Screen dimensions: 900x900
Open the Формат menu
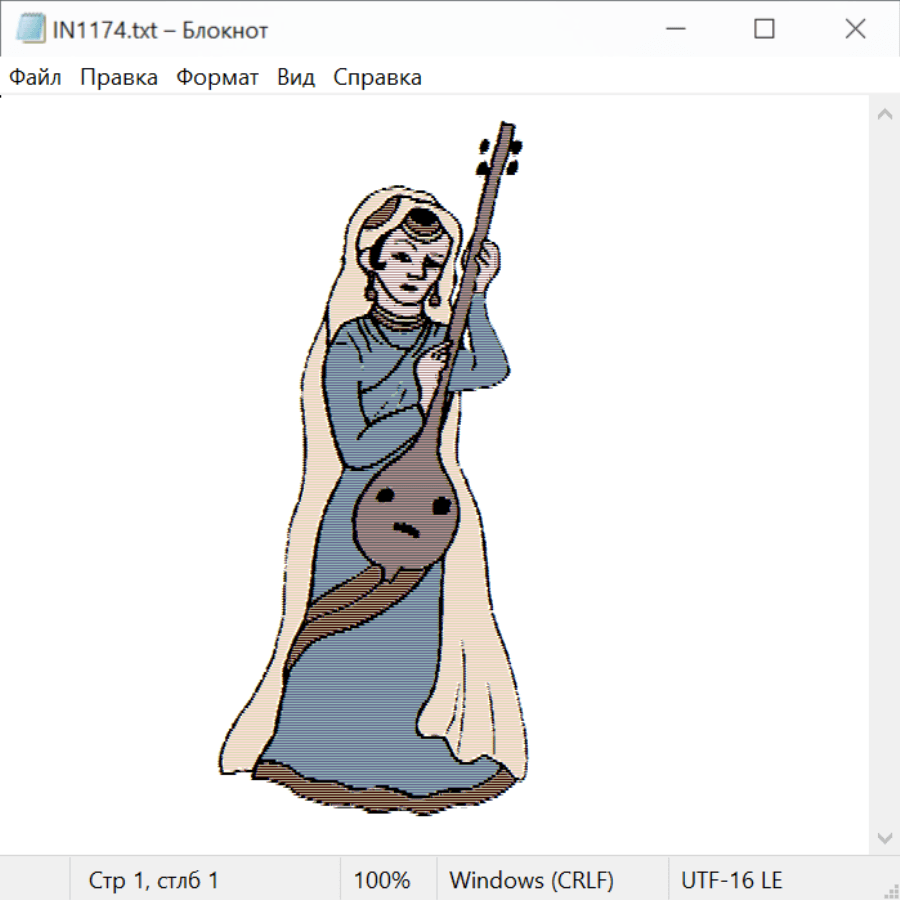pyautogui.click(x=217, y=78)
